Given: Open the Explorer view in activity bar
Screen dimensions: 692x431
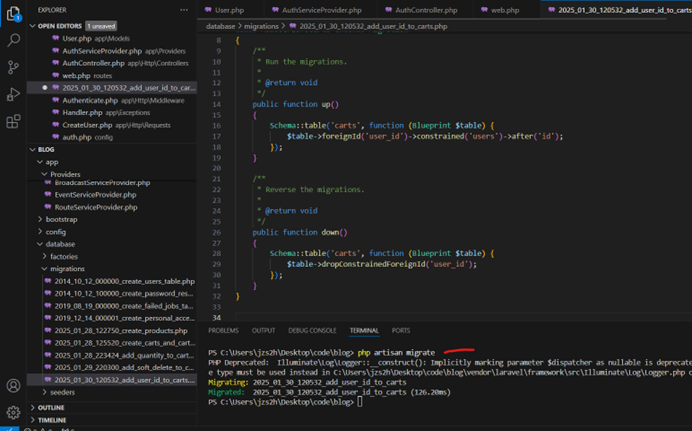Looking at the screenshot, I should tap(13, 14).
